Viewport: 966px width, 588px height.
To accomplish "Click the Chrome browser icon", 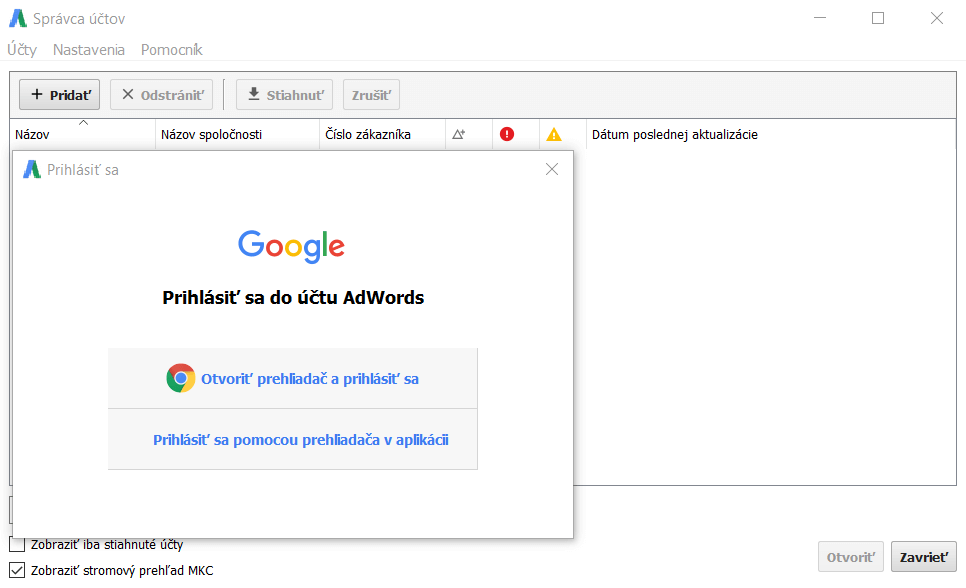I will click(181, 378).
